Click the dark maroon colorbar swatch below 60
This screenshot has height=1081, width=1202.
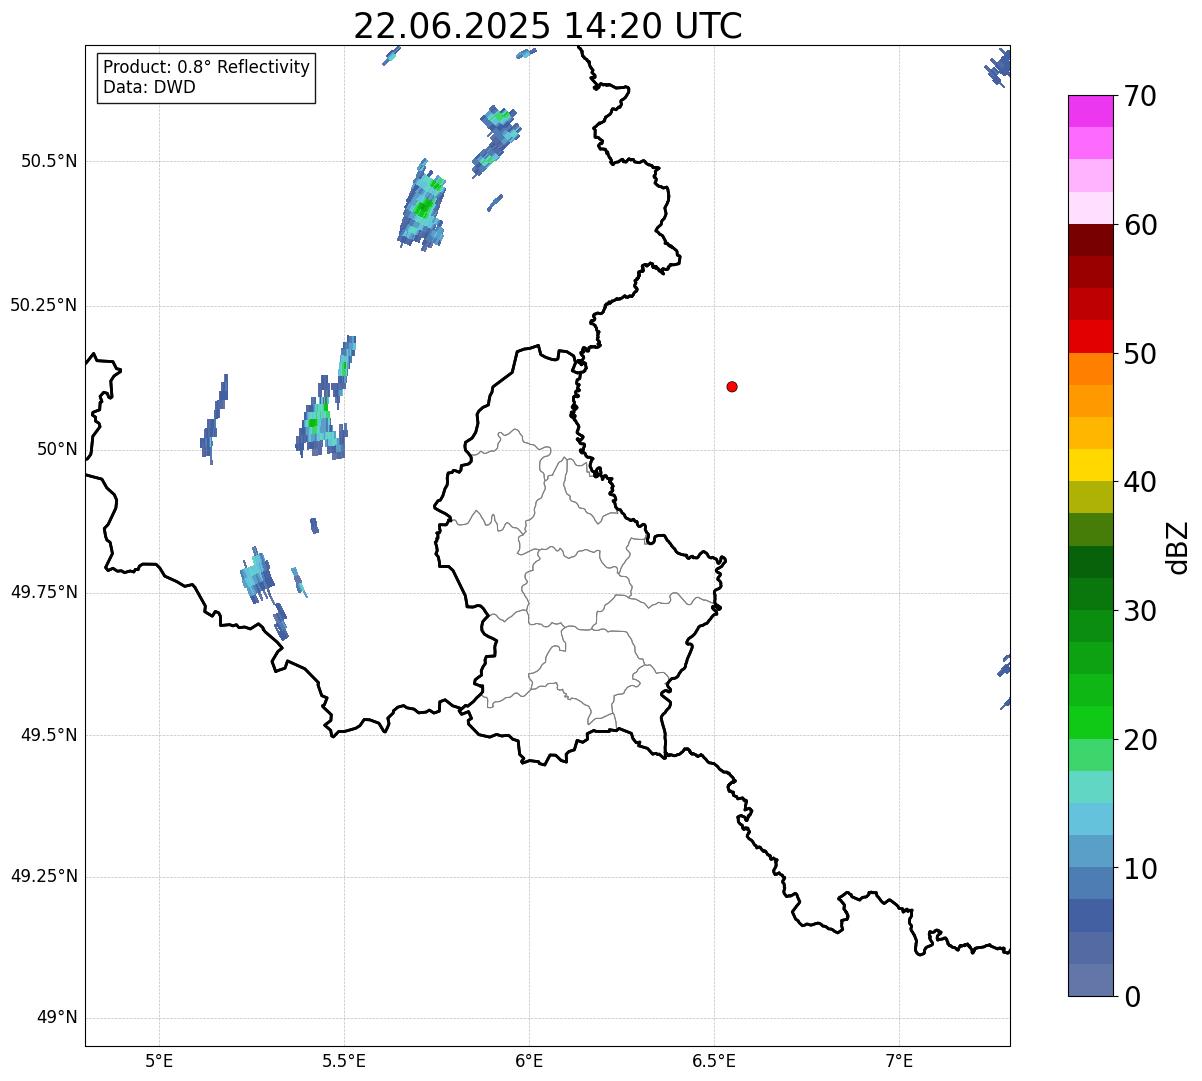[1090, 240]
